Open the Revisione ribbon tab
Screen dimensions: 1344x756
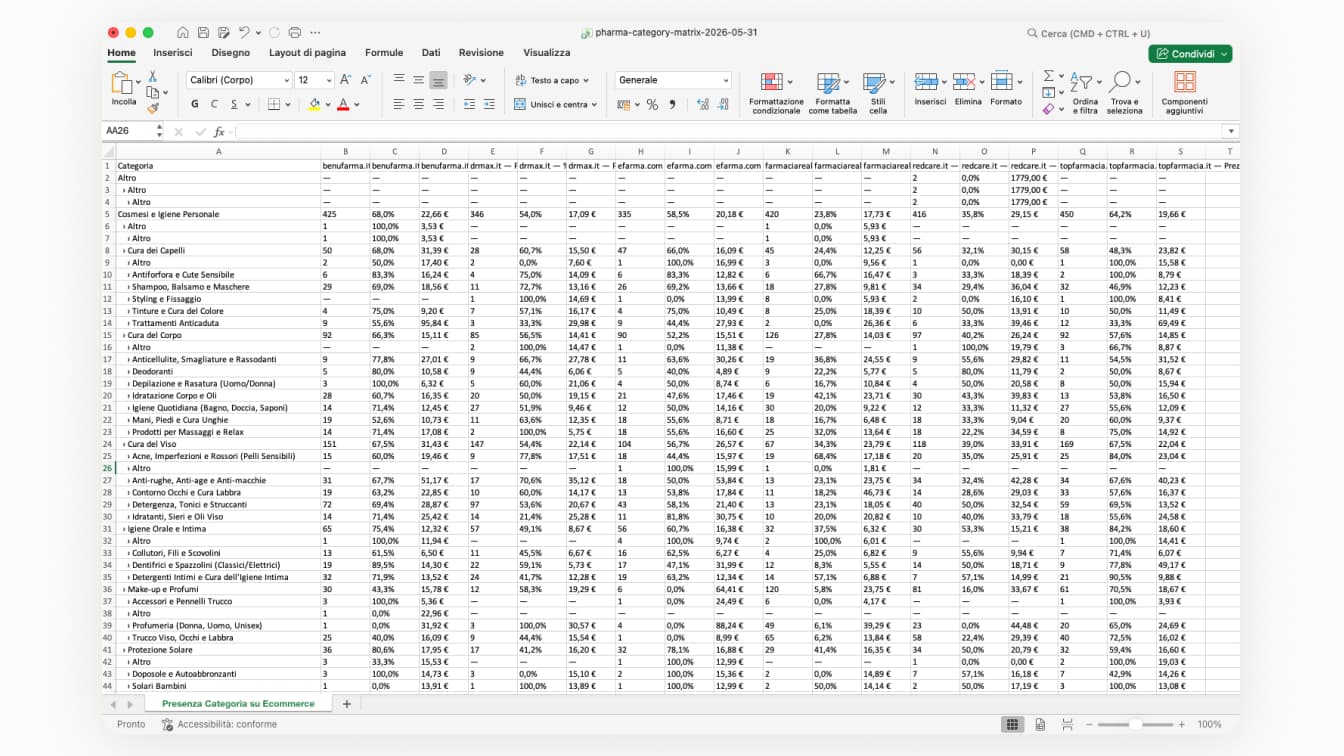481,53
